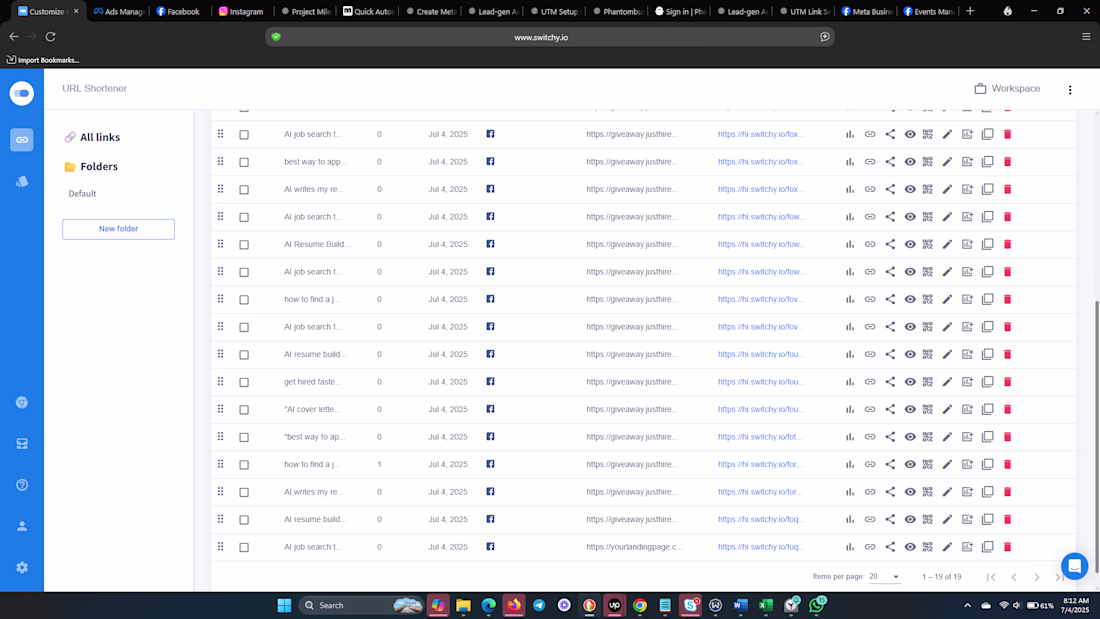
Task: Copy the short link for "get hired faste..." row
Action: coord(870,382)
